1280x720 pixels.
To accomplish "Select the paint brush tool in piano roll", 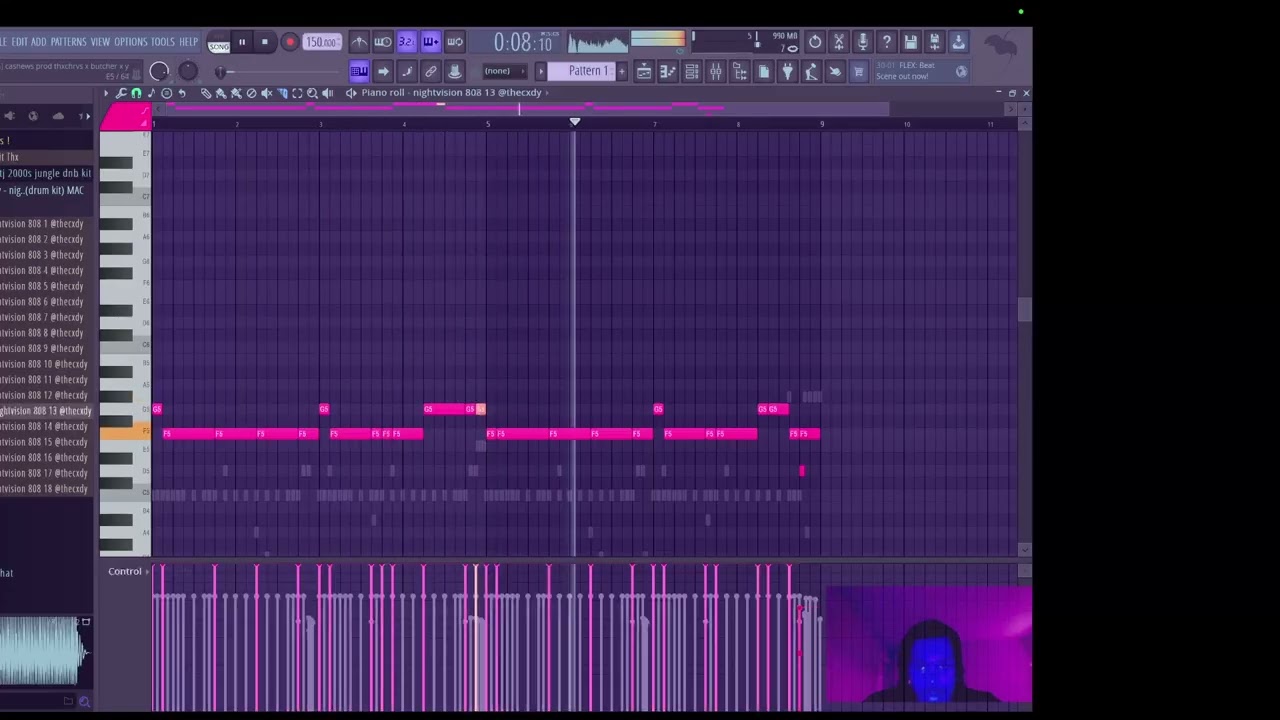I will (221, 93).
